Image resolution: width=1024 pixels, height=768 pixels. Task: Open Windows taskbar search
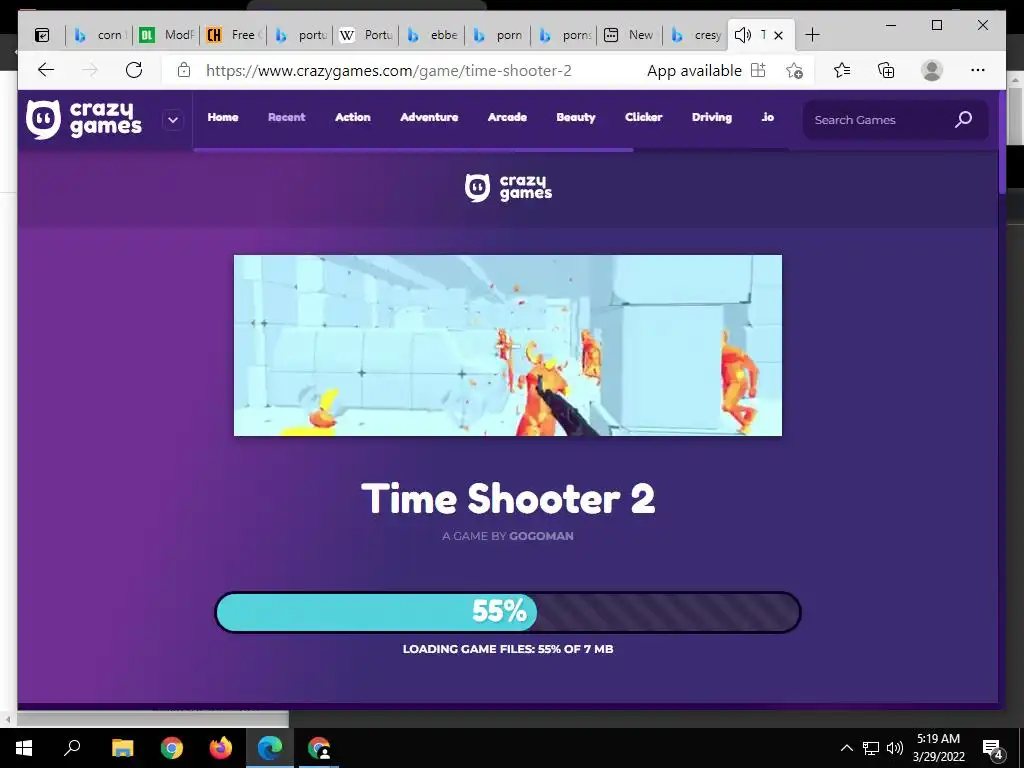coord(72,748)
